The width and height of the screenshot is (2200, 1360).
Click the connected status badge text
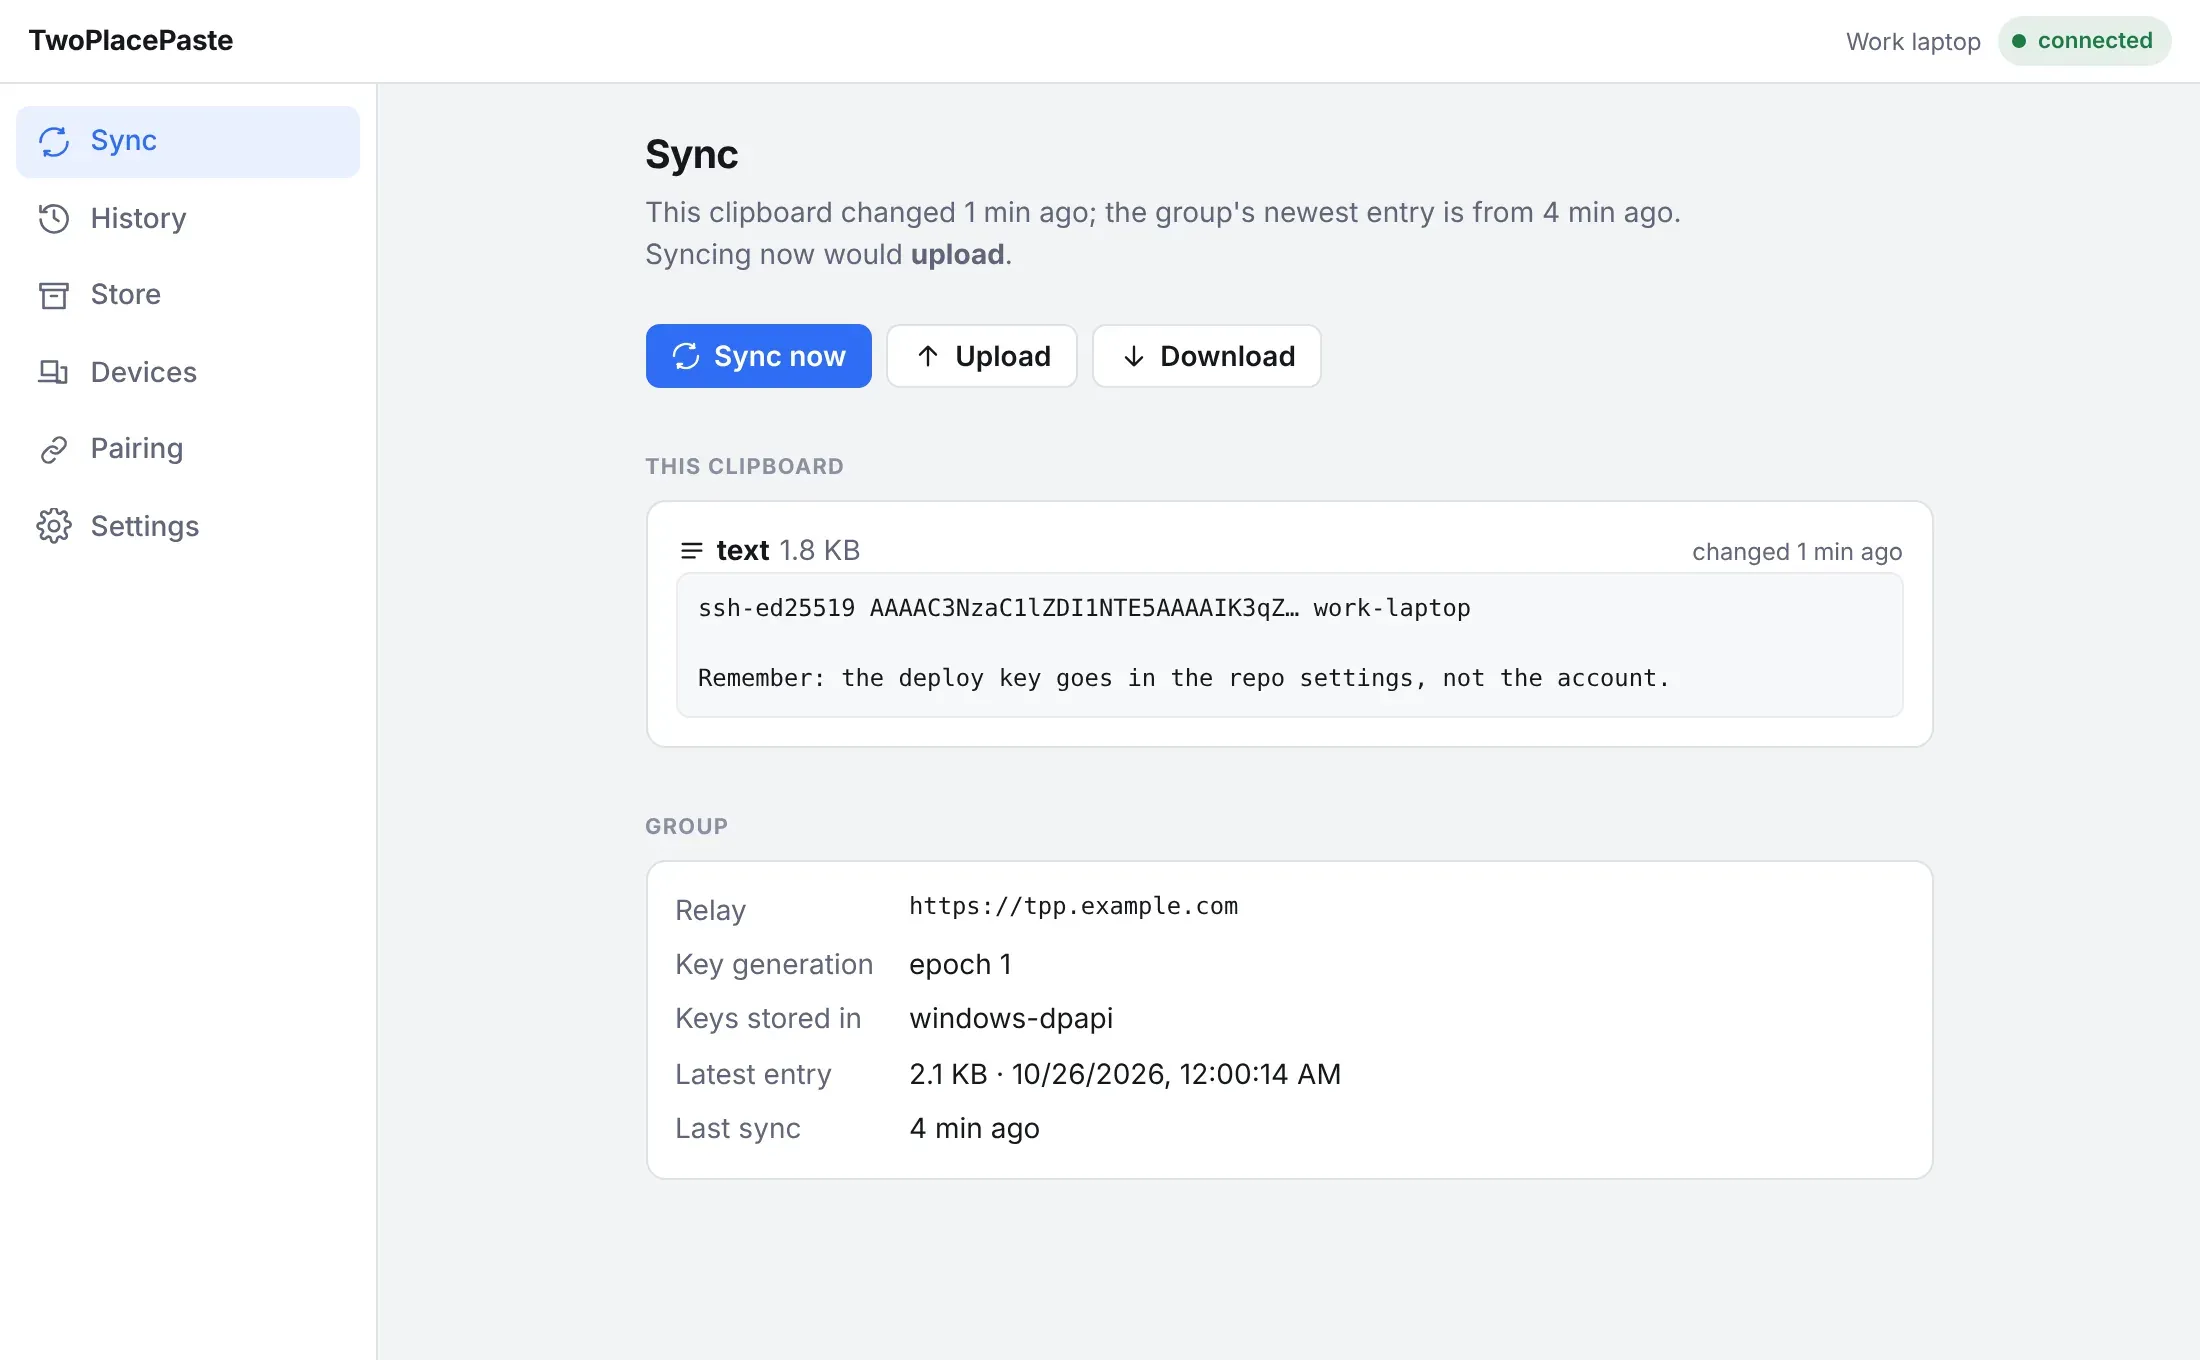(x=2095, y=40)
